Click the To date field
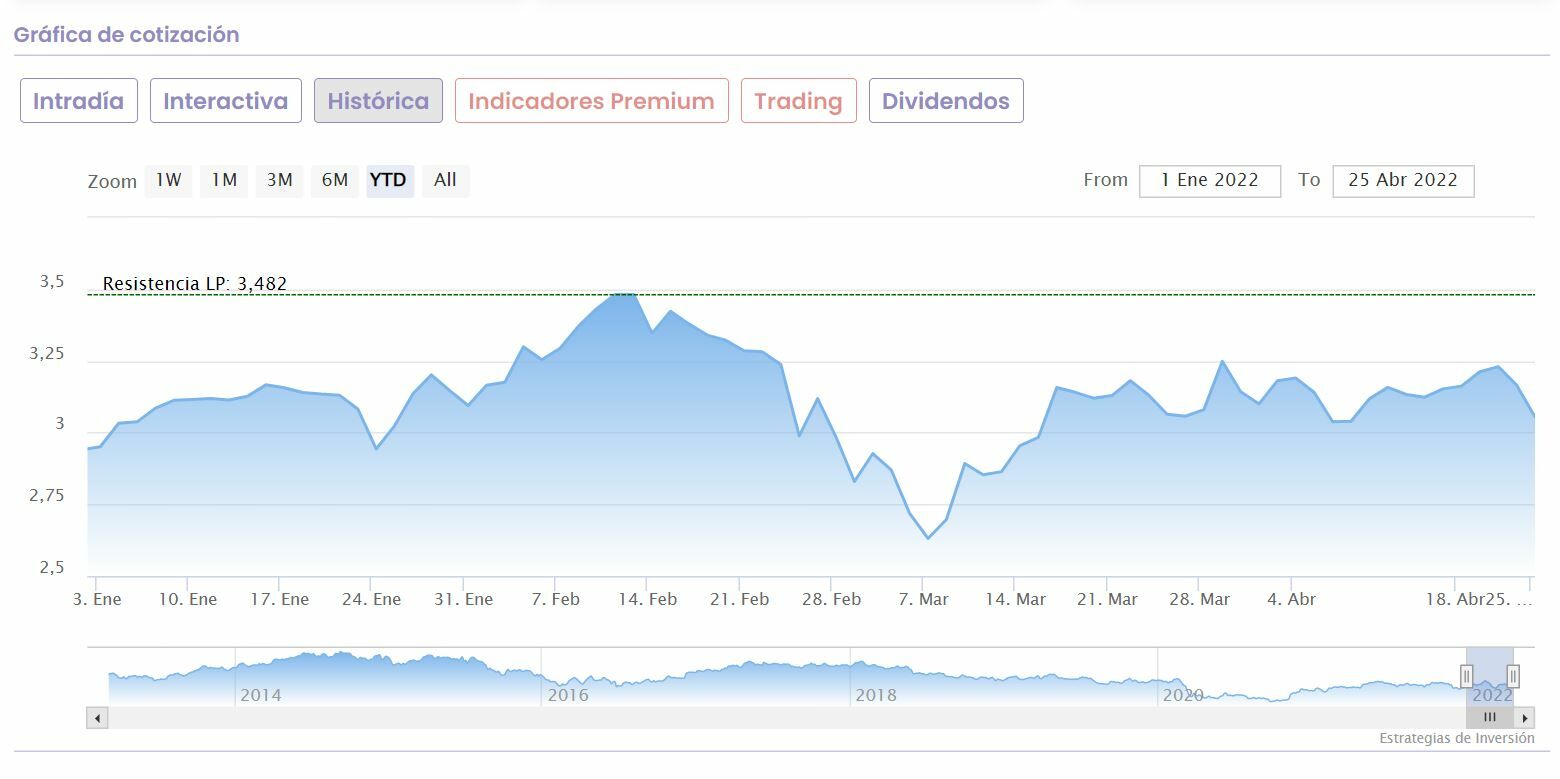The image size is (1560, 779). tap(1402, 181)
